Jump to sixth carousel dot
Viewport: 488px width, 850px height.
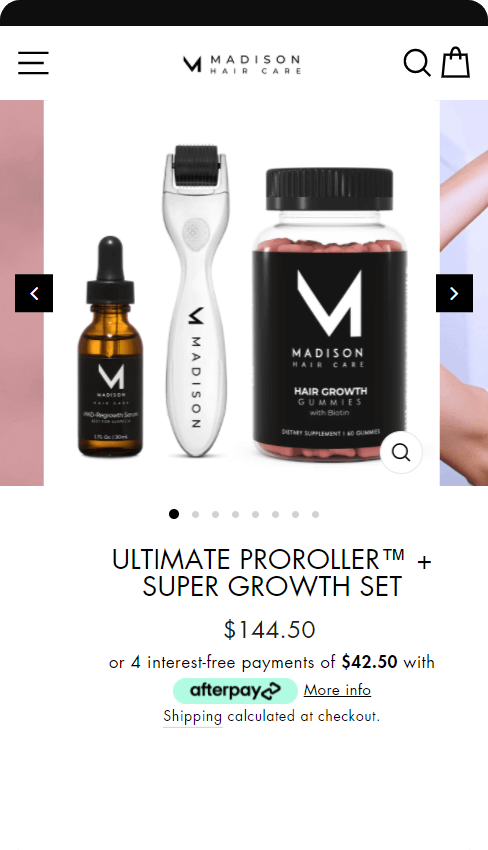[x=275, y=514]
